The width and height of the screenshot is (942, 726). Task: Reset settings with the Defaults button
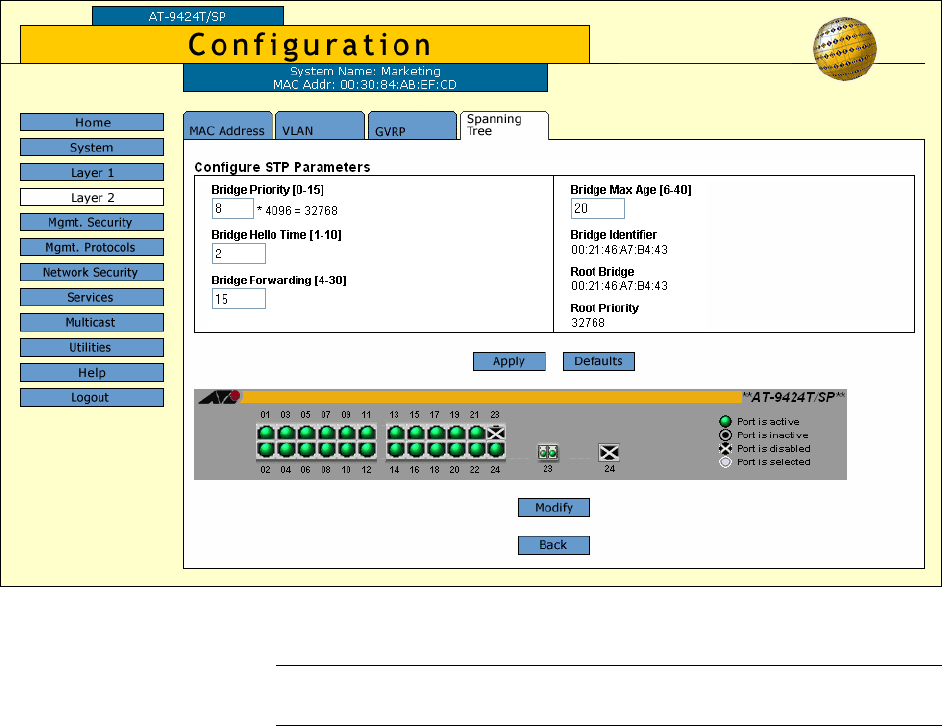pyautogui.click(x=598, y=361)
